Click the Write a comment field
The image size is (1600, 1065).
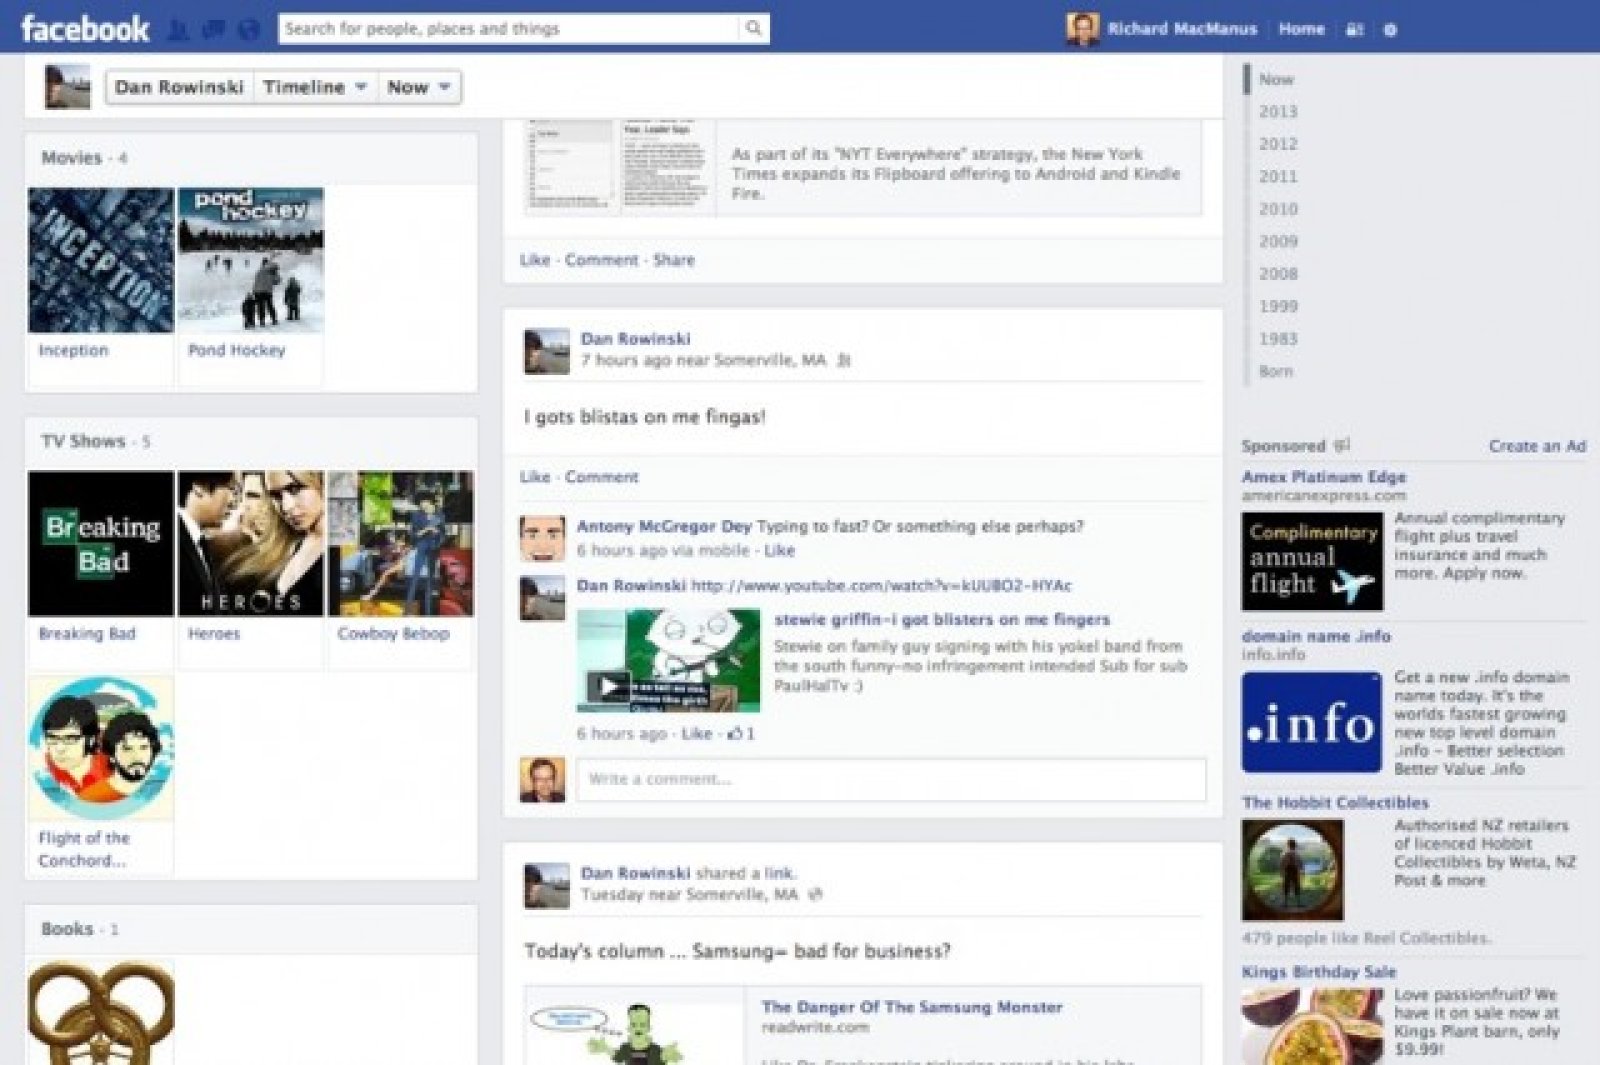[x=890, y=780]
